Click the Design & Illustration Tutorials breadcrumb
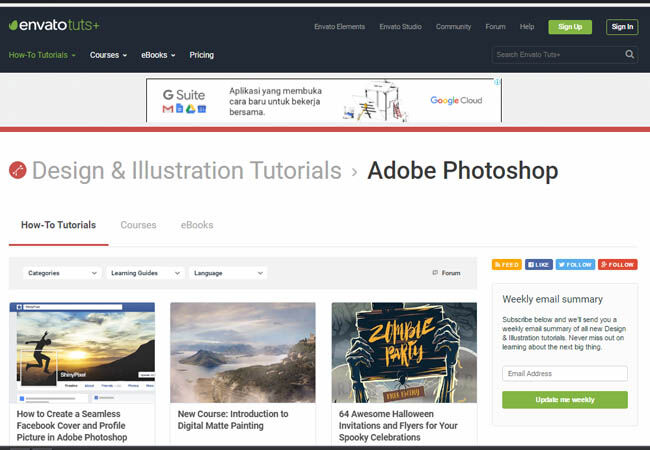 (x=187, y=170)
